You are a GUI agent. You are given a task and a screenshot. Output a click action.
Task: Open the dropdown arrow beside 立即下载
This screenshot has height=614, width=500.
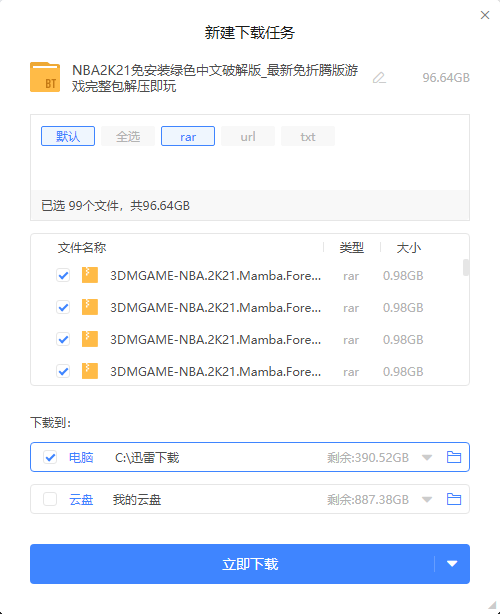[x=452, y=564]
